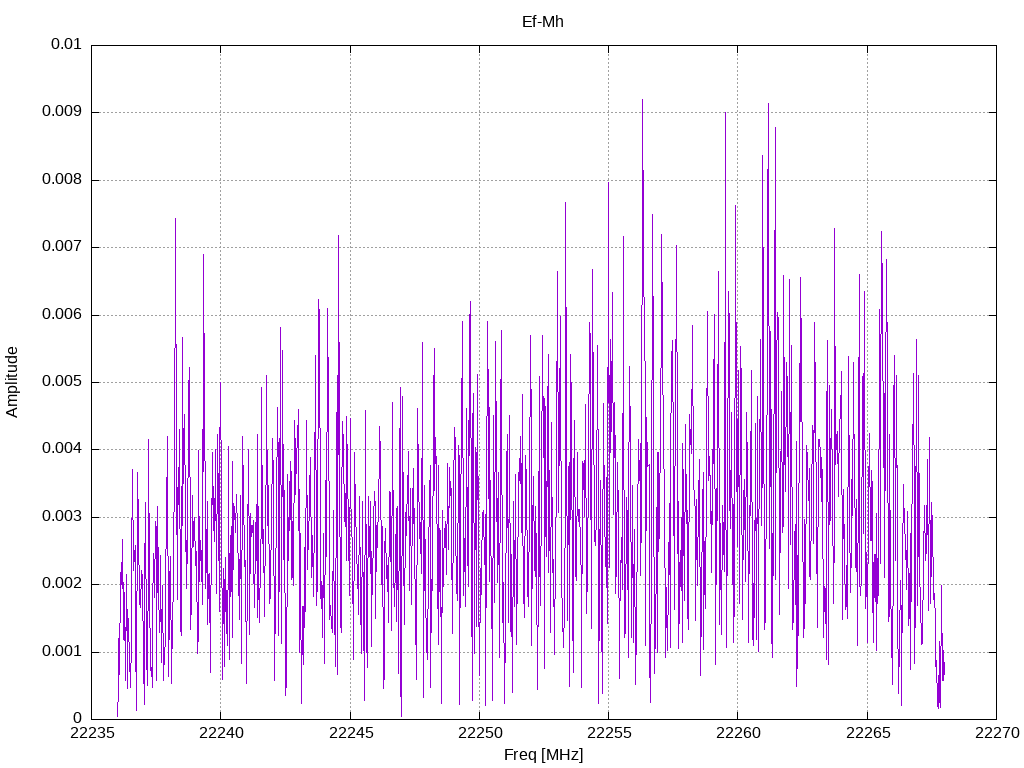Click the x-axis tick label 22260

pos(739,733)
